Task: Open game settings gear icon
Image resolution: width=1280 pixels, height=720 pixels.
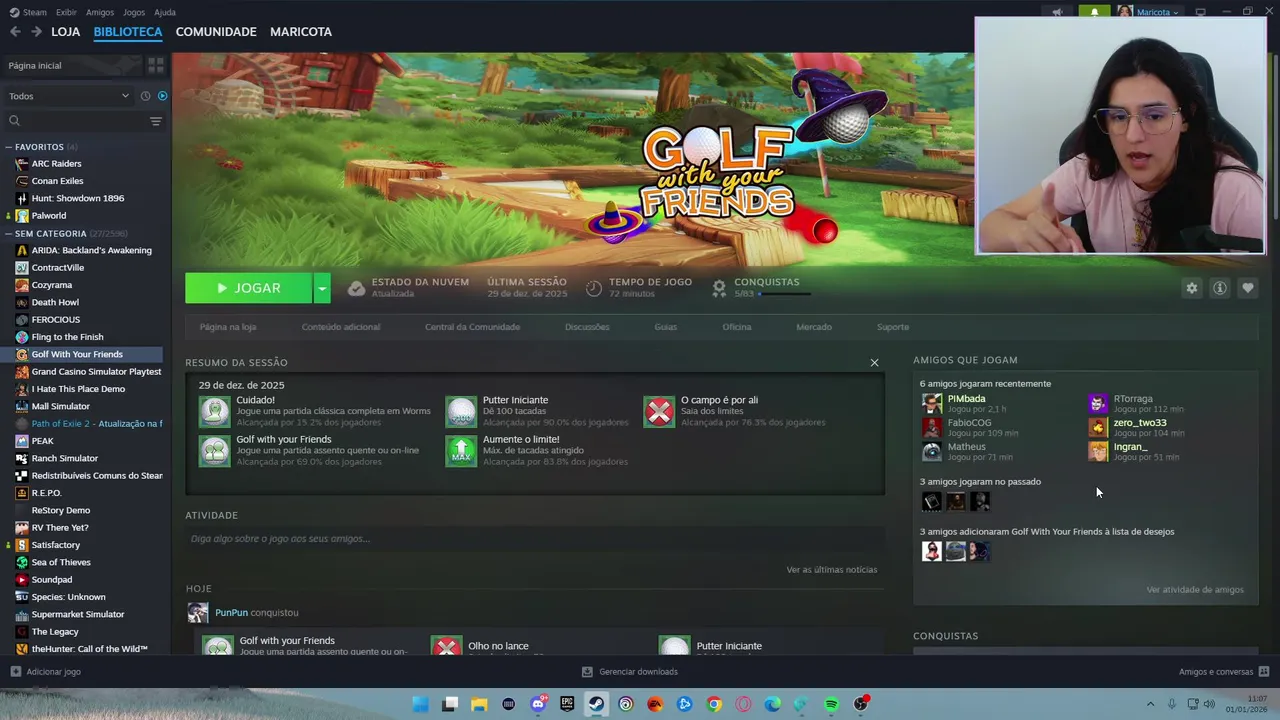Action: click(1191, 288)
